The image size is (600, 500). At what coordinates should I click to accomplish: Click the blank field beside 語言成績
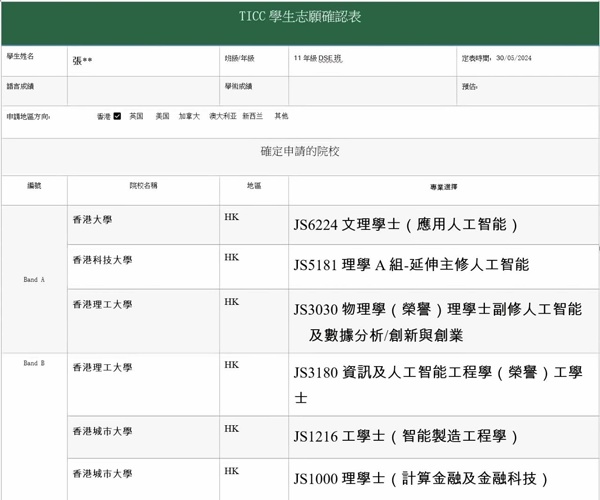coord(143,91)
